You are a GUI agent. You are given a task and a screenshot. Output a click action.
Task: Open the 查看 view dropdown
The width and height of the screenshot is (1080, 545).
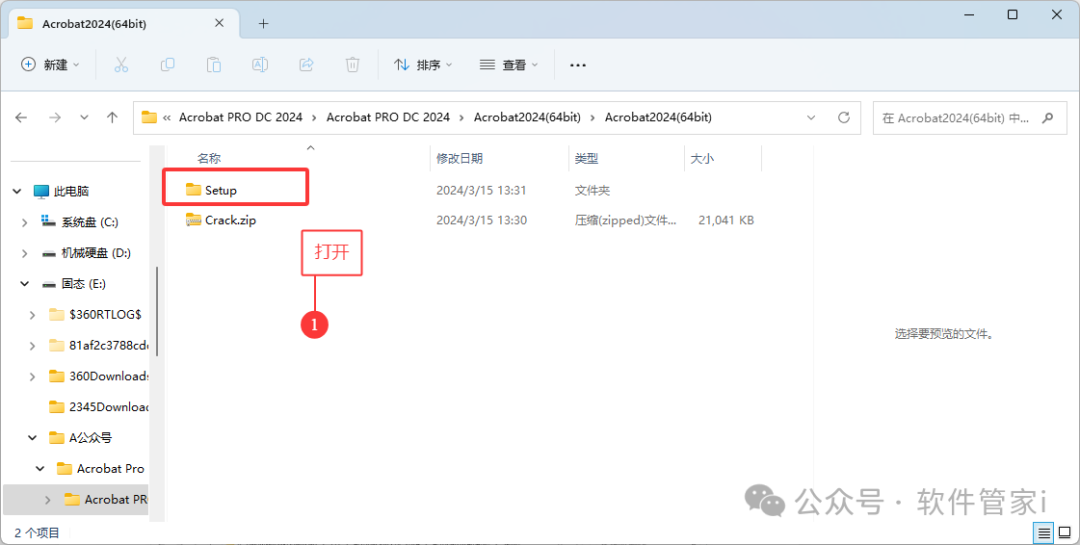(x=509, y=65)
